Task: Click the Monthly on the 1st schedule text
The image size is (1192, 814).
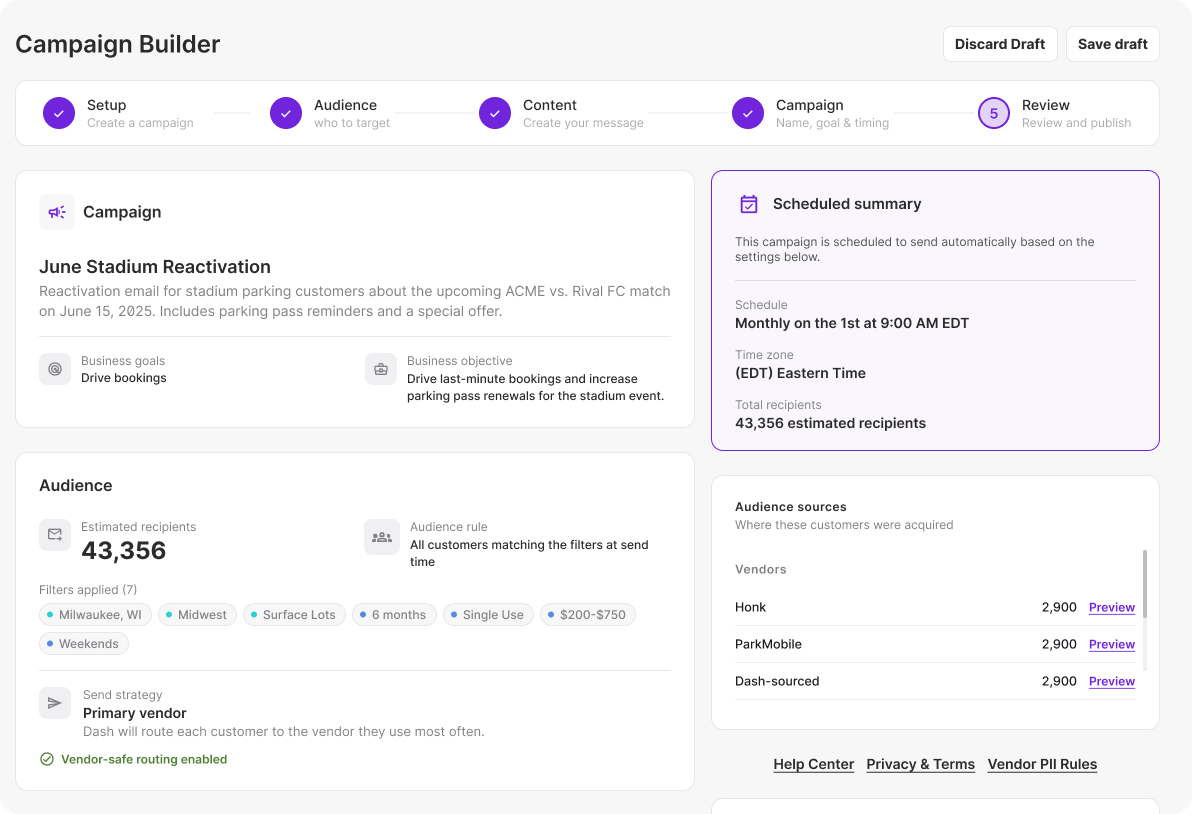Action: (x=852, y=323)
